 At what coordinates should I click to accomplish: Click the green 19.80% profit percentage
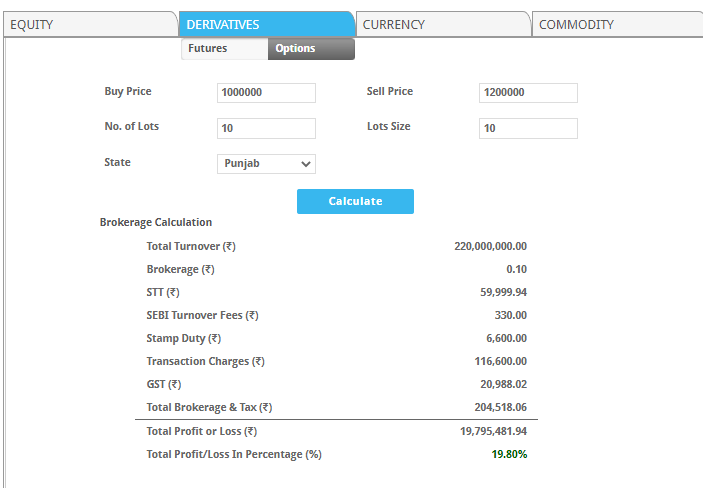[509, 454]
